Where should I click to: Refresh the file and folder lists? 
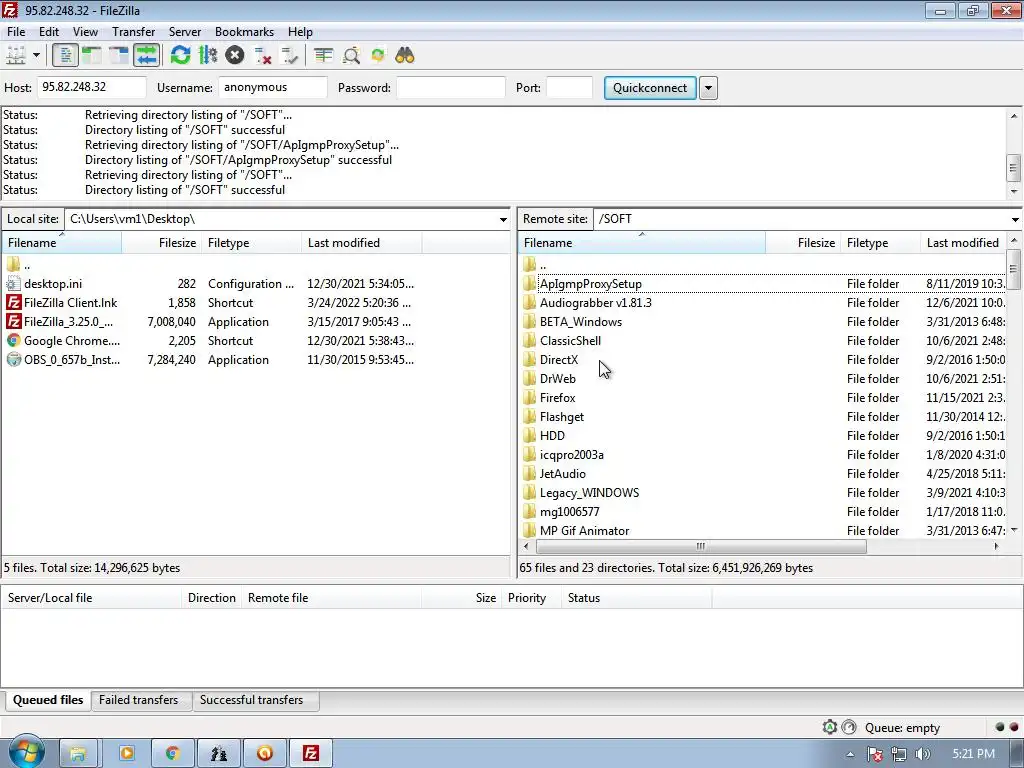(180, 56)
